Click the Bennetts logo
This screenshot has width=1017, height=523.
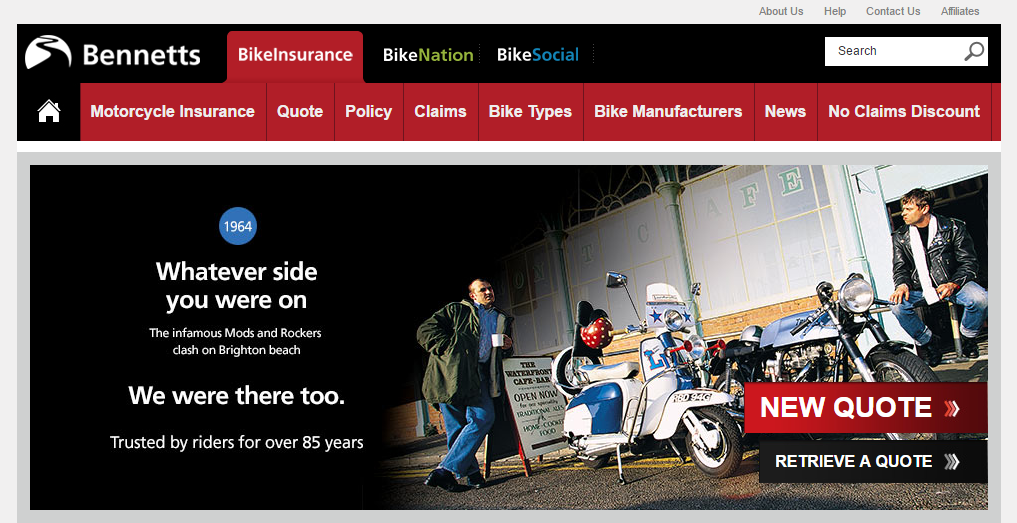113,53
